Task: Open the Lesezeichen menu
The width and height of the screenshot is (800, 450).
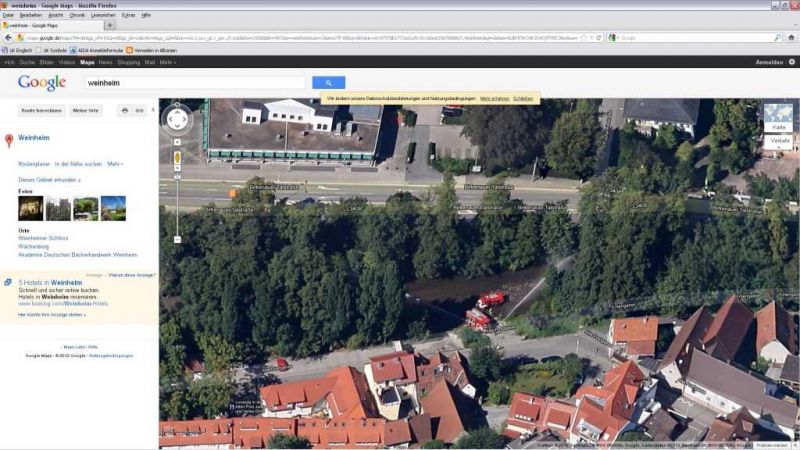Action: [x=103, y=16]
